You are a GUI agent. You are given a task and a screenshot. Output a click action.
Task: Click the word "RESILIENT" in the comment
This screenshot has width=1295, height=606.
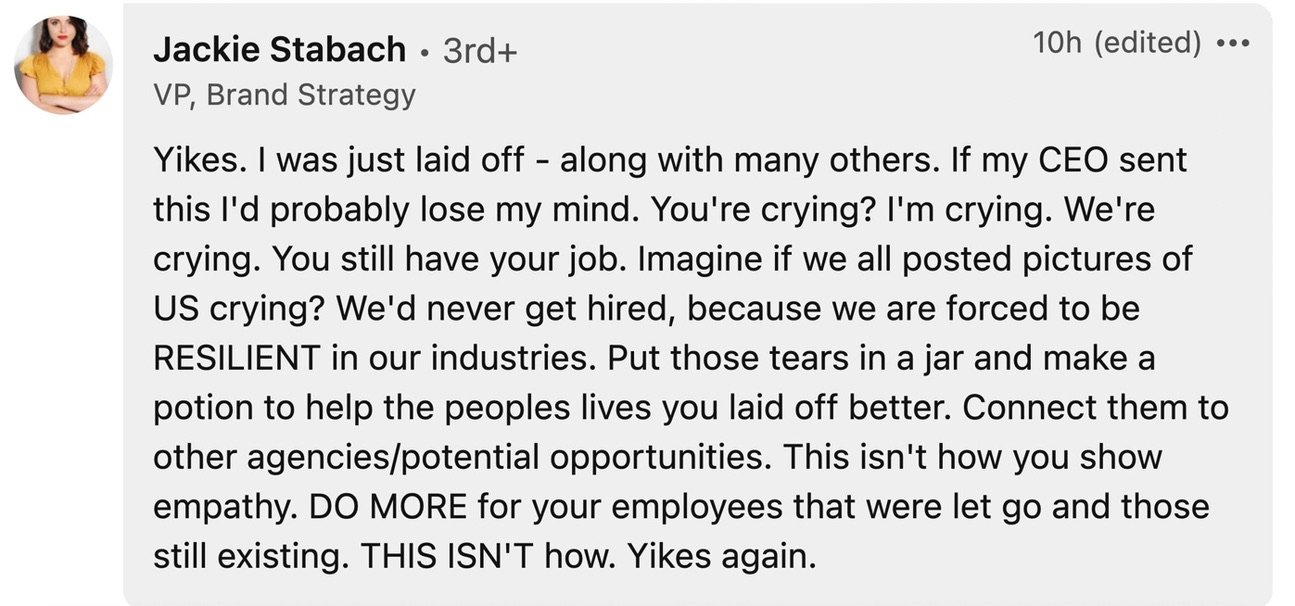[236, 358]
